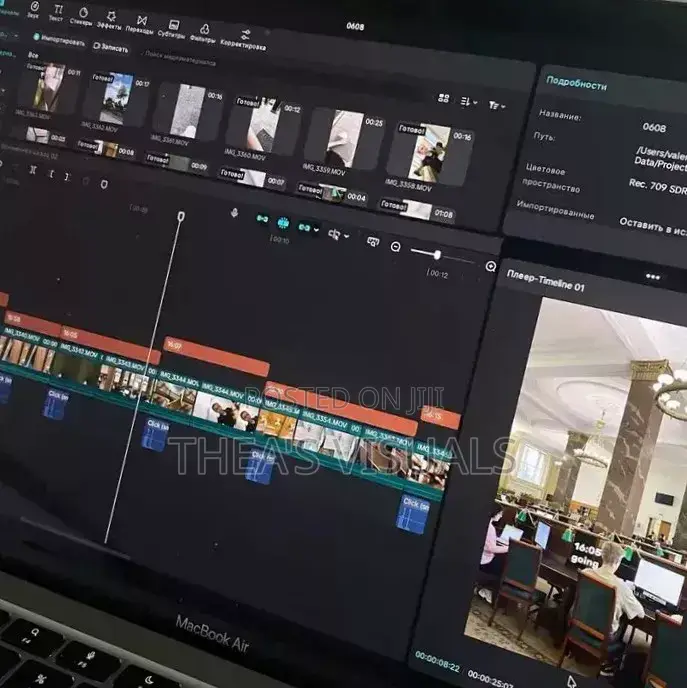Toggle clip linkage on the timeline
The height and width of the screenshot is (688, 687).
(304, 227)
